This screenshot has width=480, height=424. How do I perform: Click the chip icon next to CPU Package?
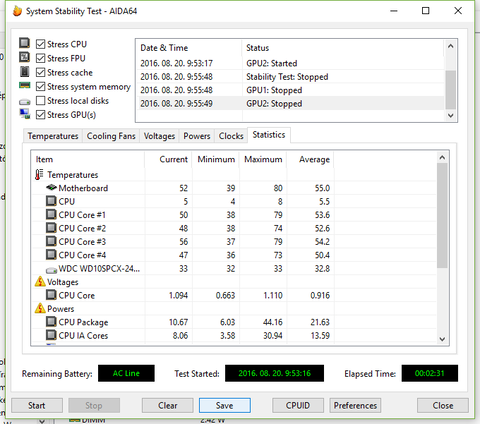pyautogui.click(x=51, y=322)
